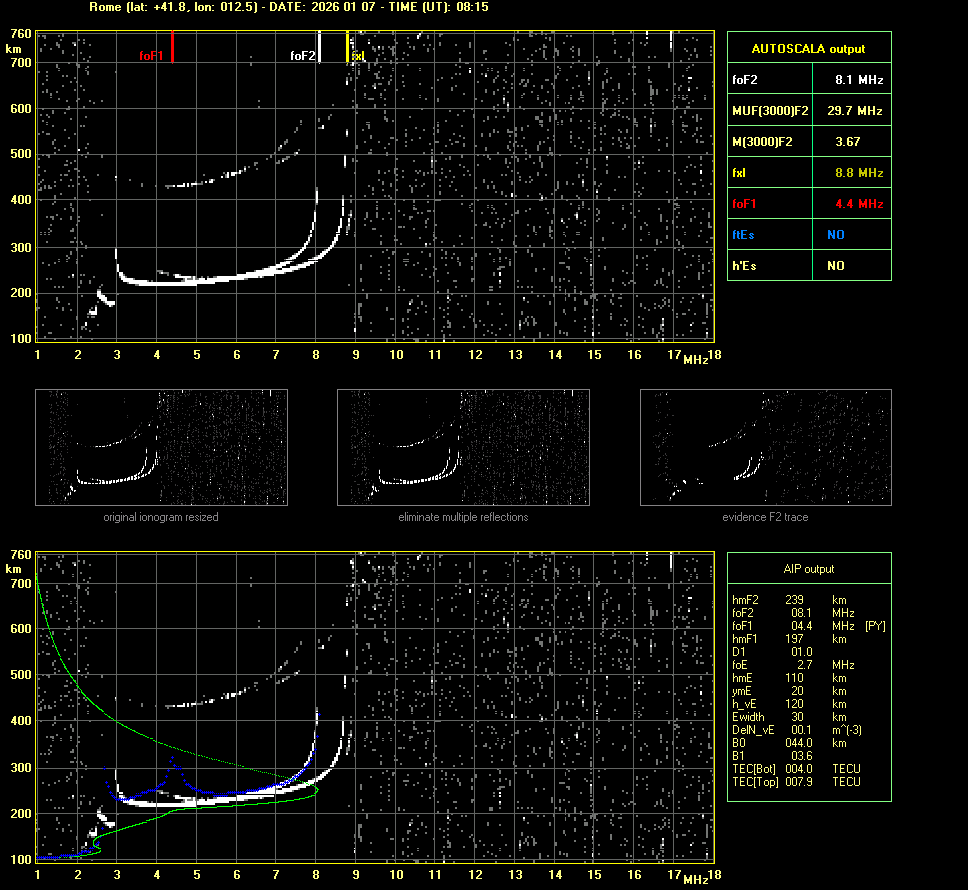
Task: Select the TEC[Top] 007.9 TECU row
Action: (796, 782)
